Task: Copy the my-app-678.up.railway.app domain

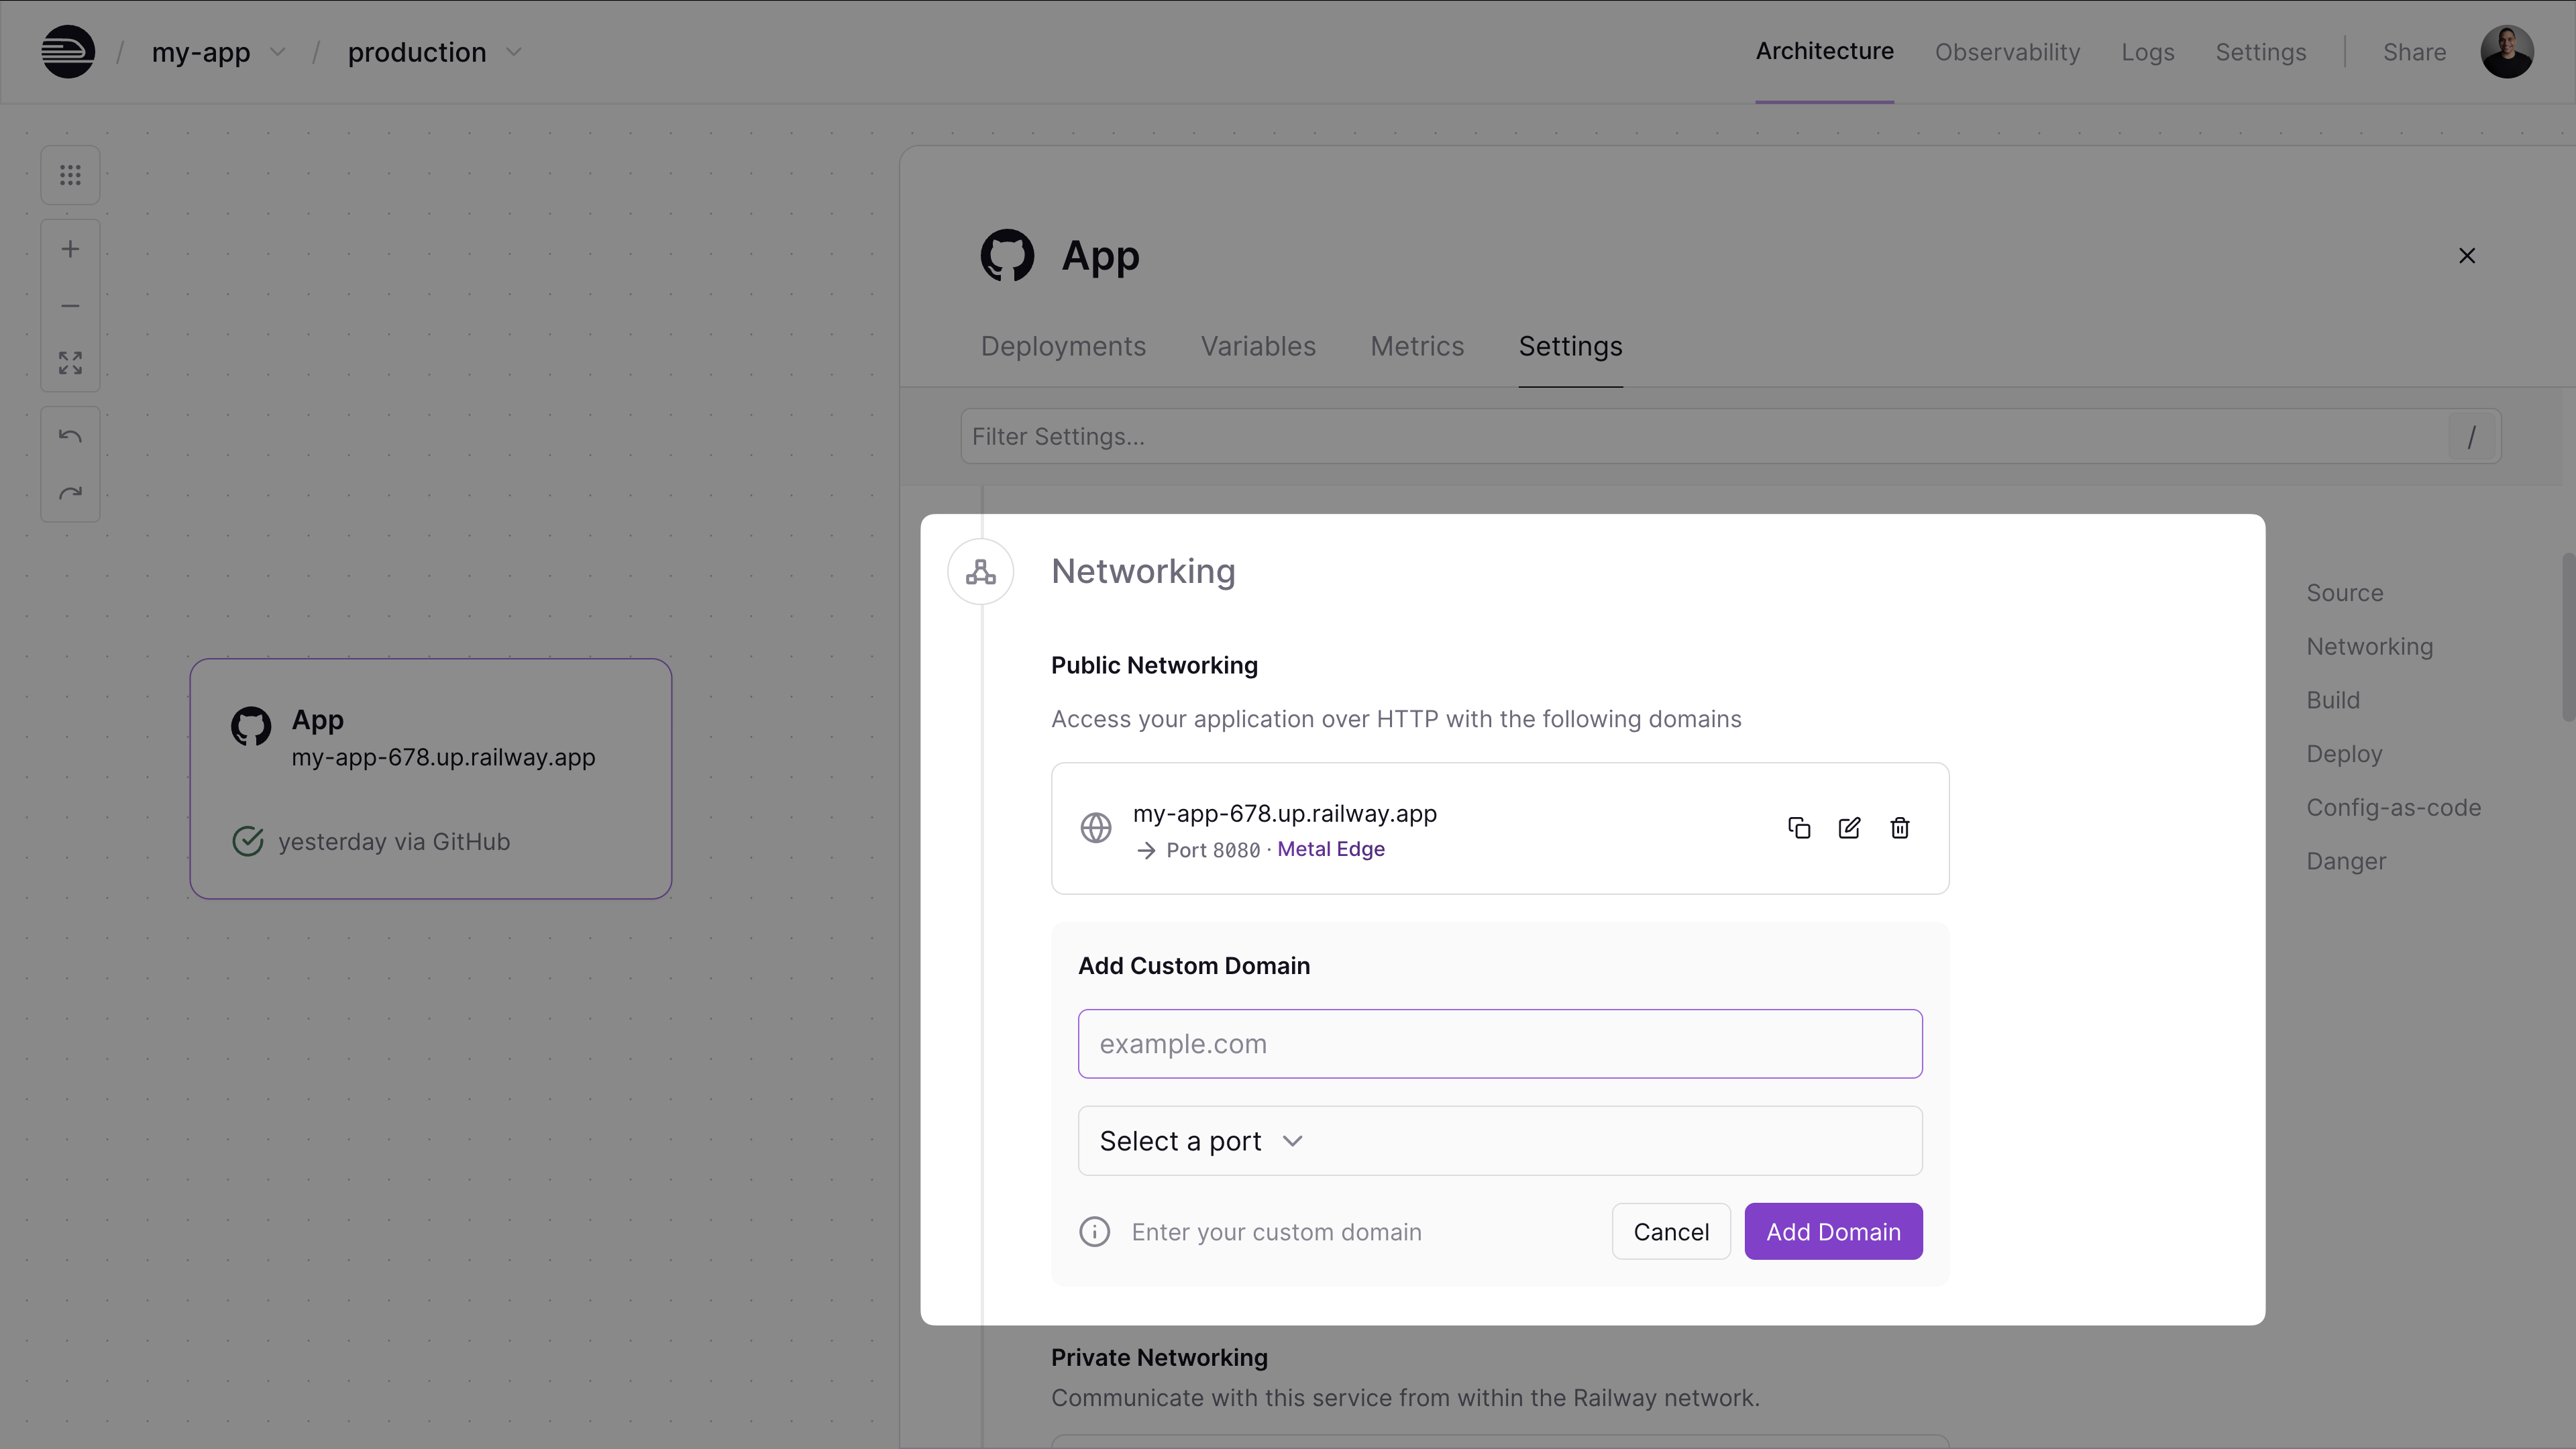Action: tap(1798, 828)
